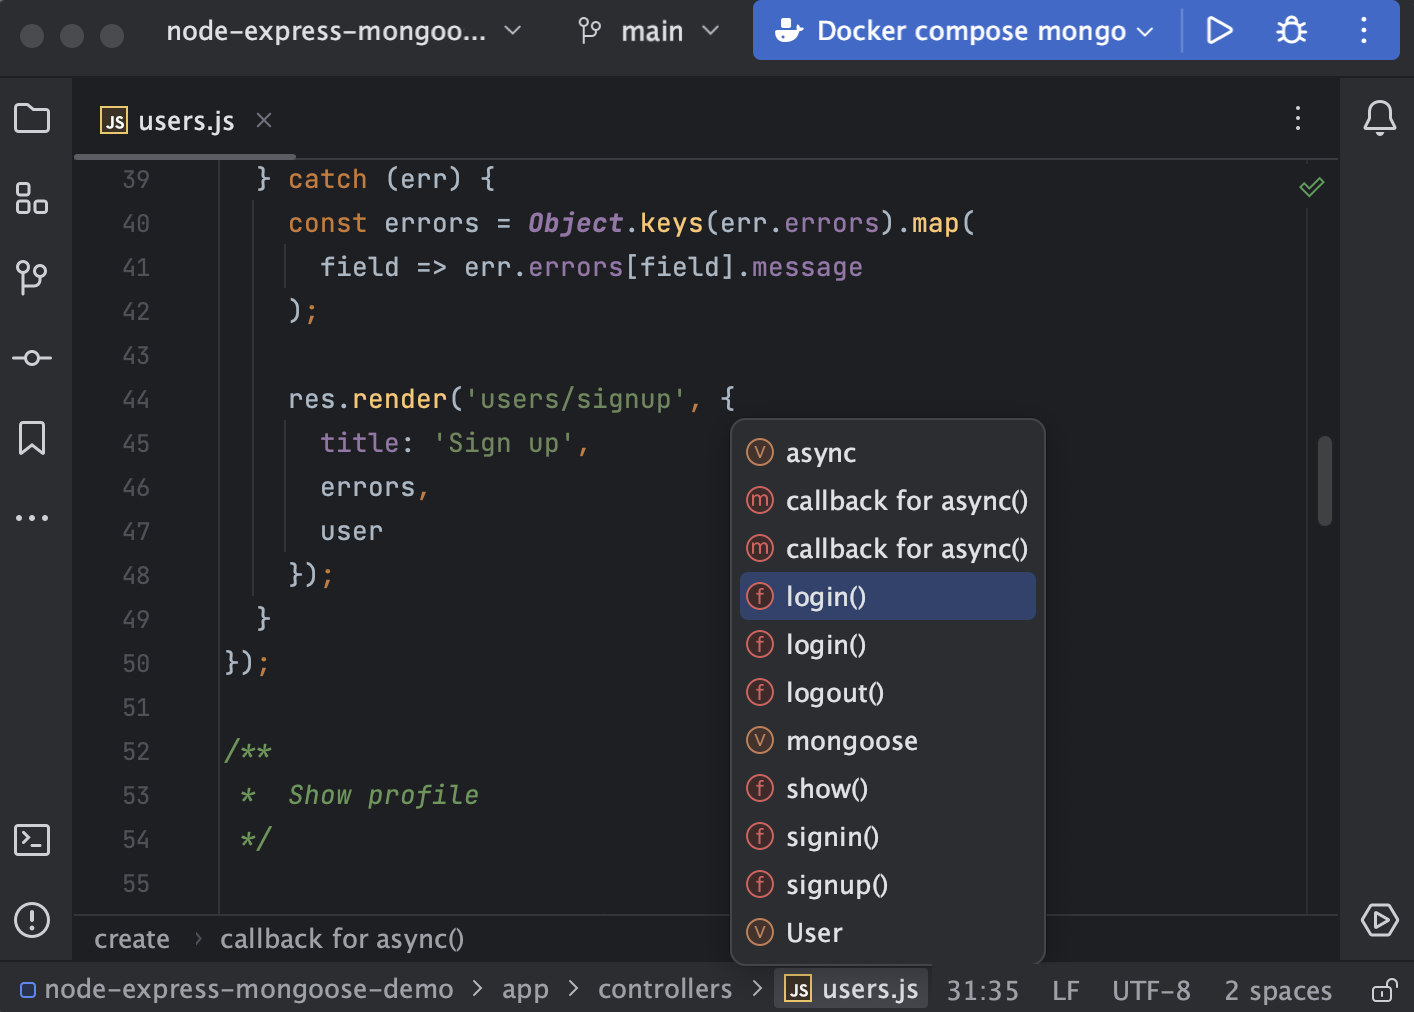Click app folder in navigation bar
1414x1012 pixels.
(x=525, y=990)
